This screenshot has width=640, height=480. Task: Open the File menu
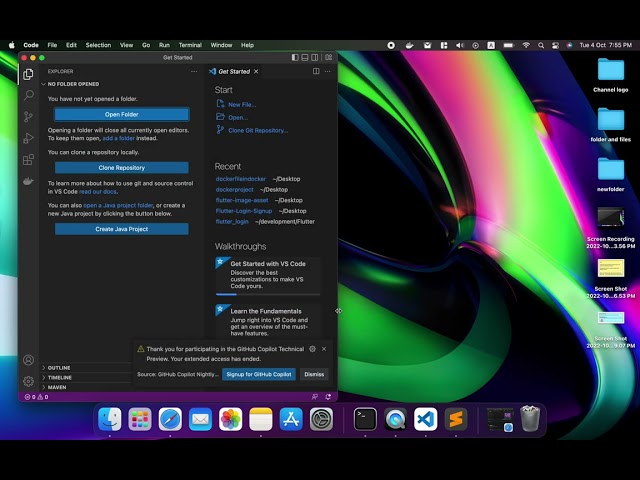pos(52,45)
